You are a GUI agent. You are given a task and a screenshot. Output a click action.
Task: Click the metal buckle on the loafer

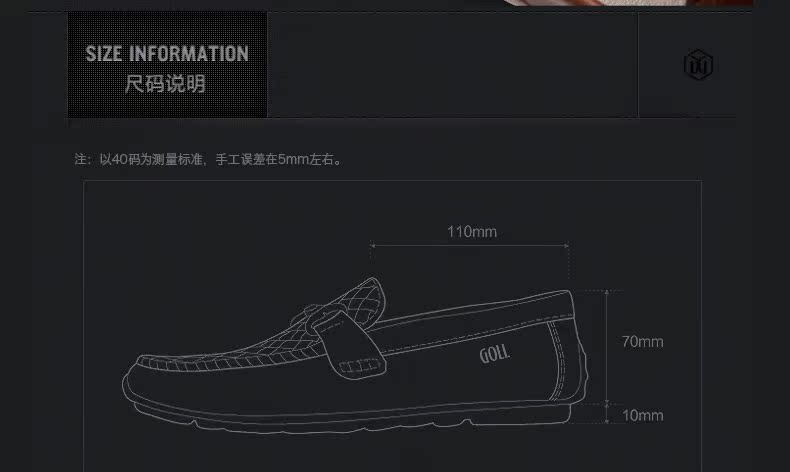[x=307, y=315]
